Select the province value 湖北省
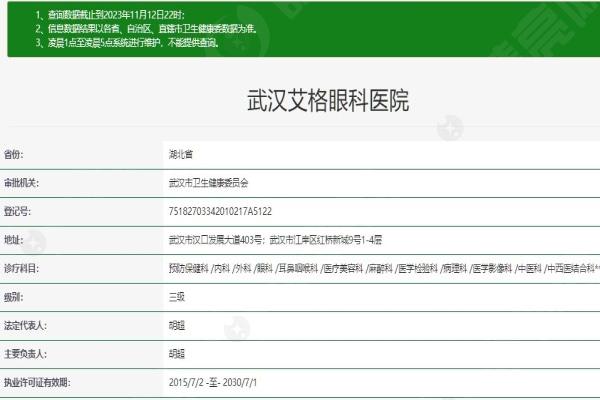The height and width of the screenshot is (400, 600). (x=181, y=155)
